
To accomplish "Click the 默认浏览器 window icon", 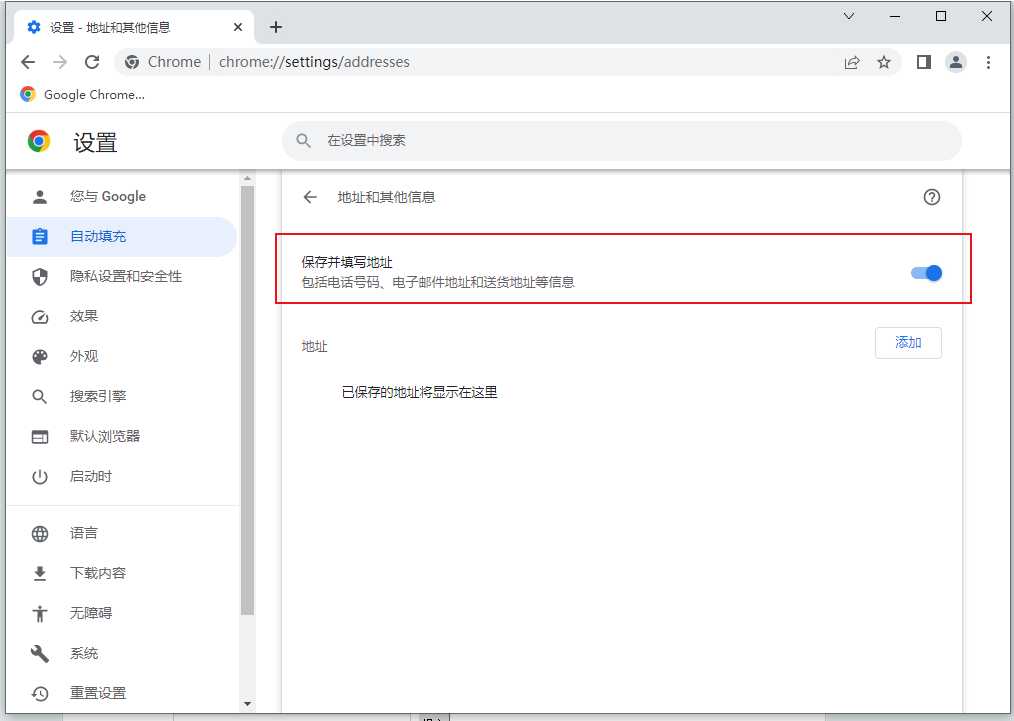I will click(39, 437).
